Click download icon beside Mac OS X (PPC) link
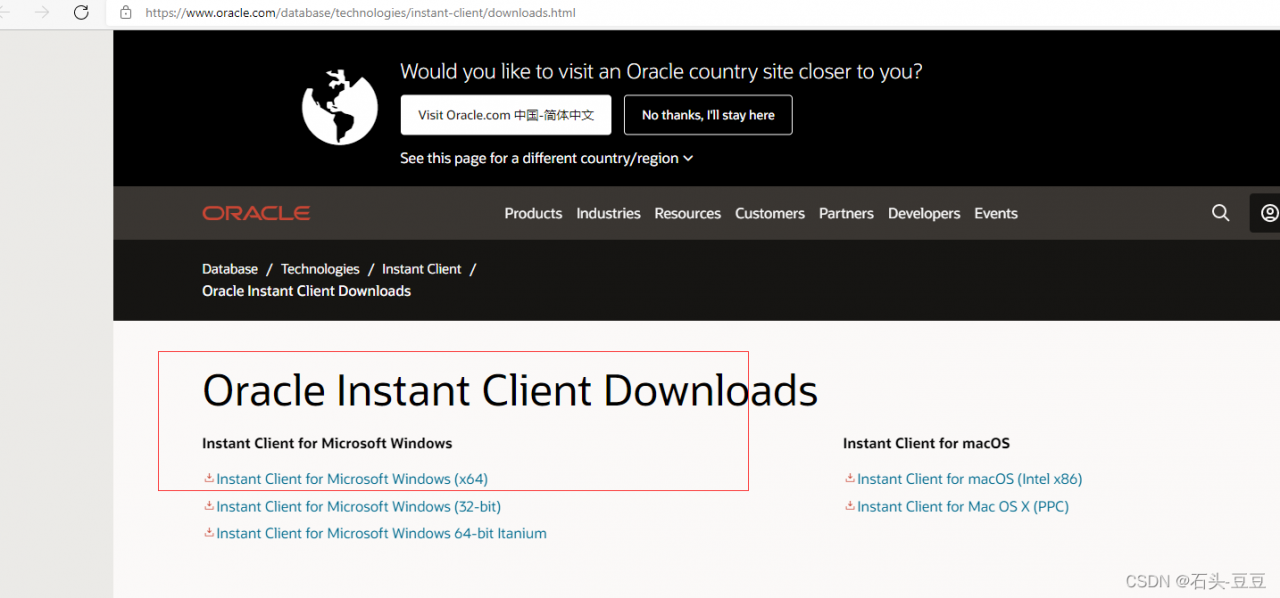The width and height of the screenshot is (1280, 598). (850, 506)
